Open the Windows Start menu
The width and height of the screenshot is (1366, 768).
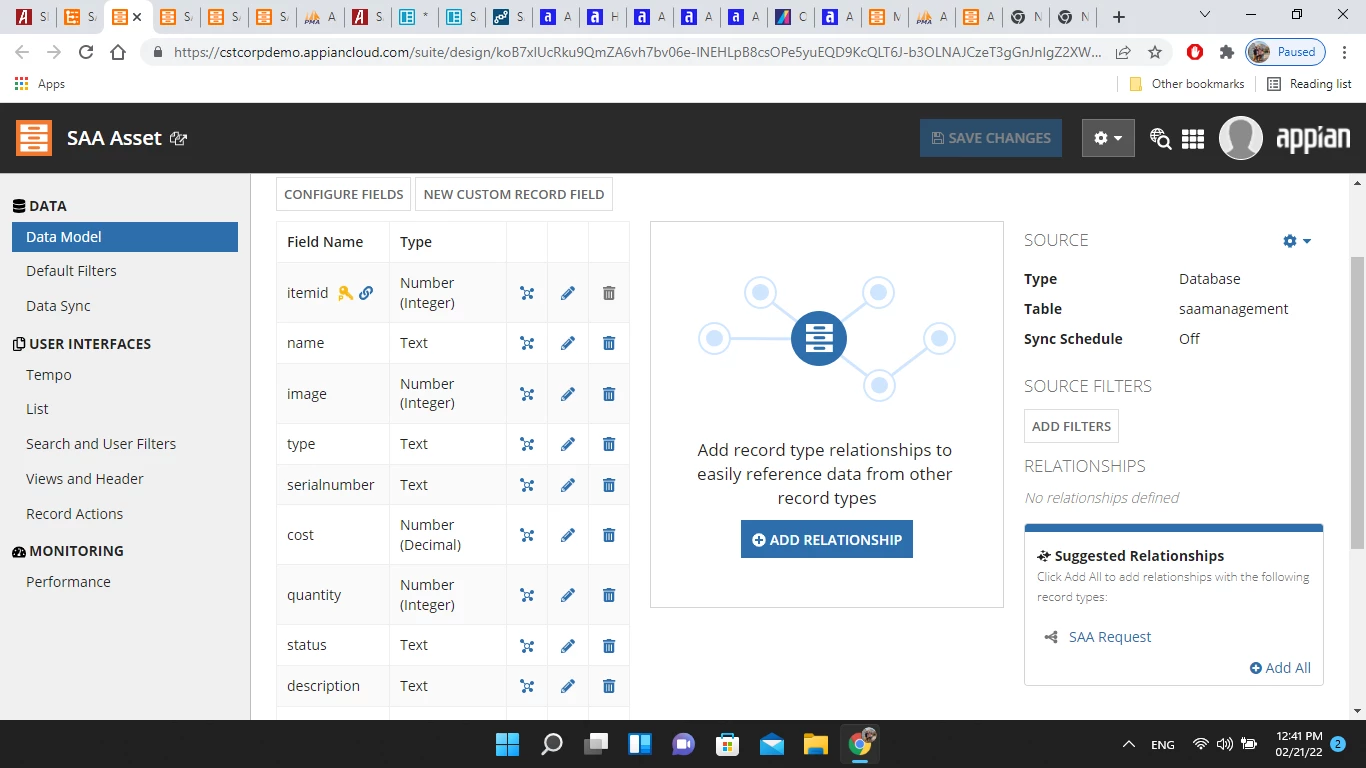pyautogui.click(x=508, y=744)
